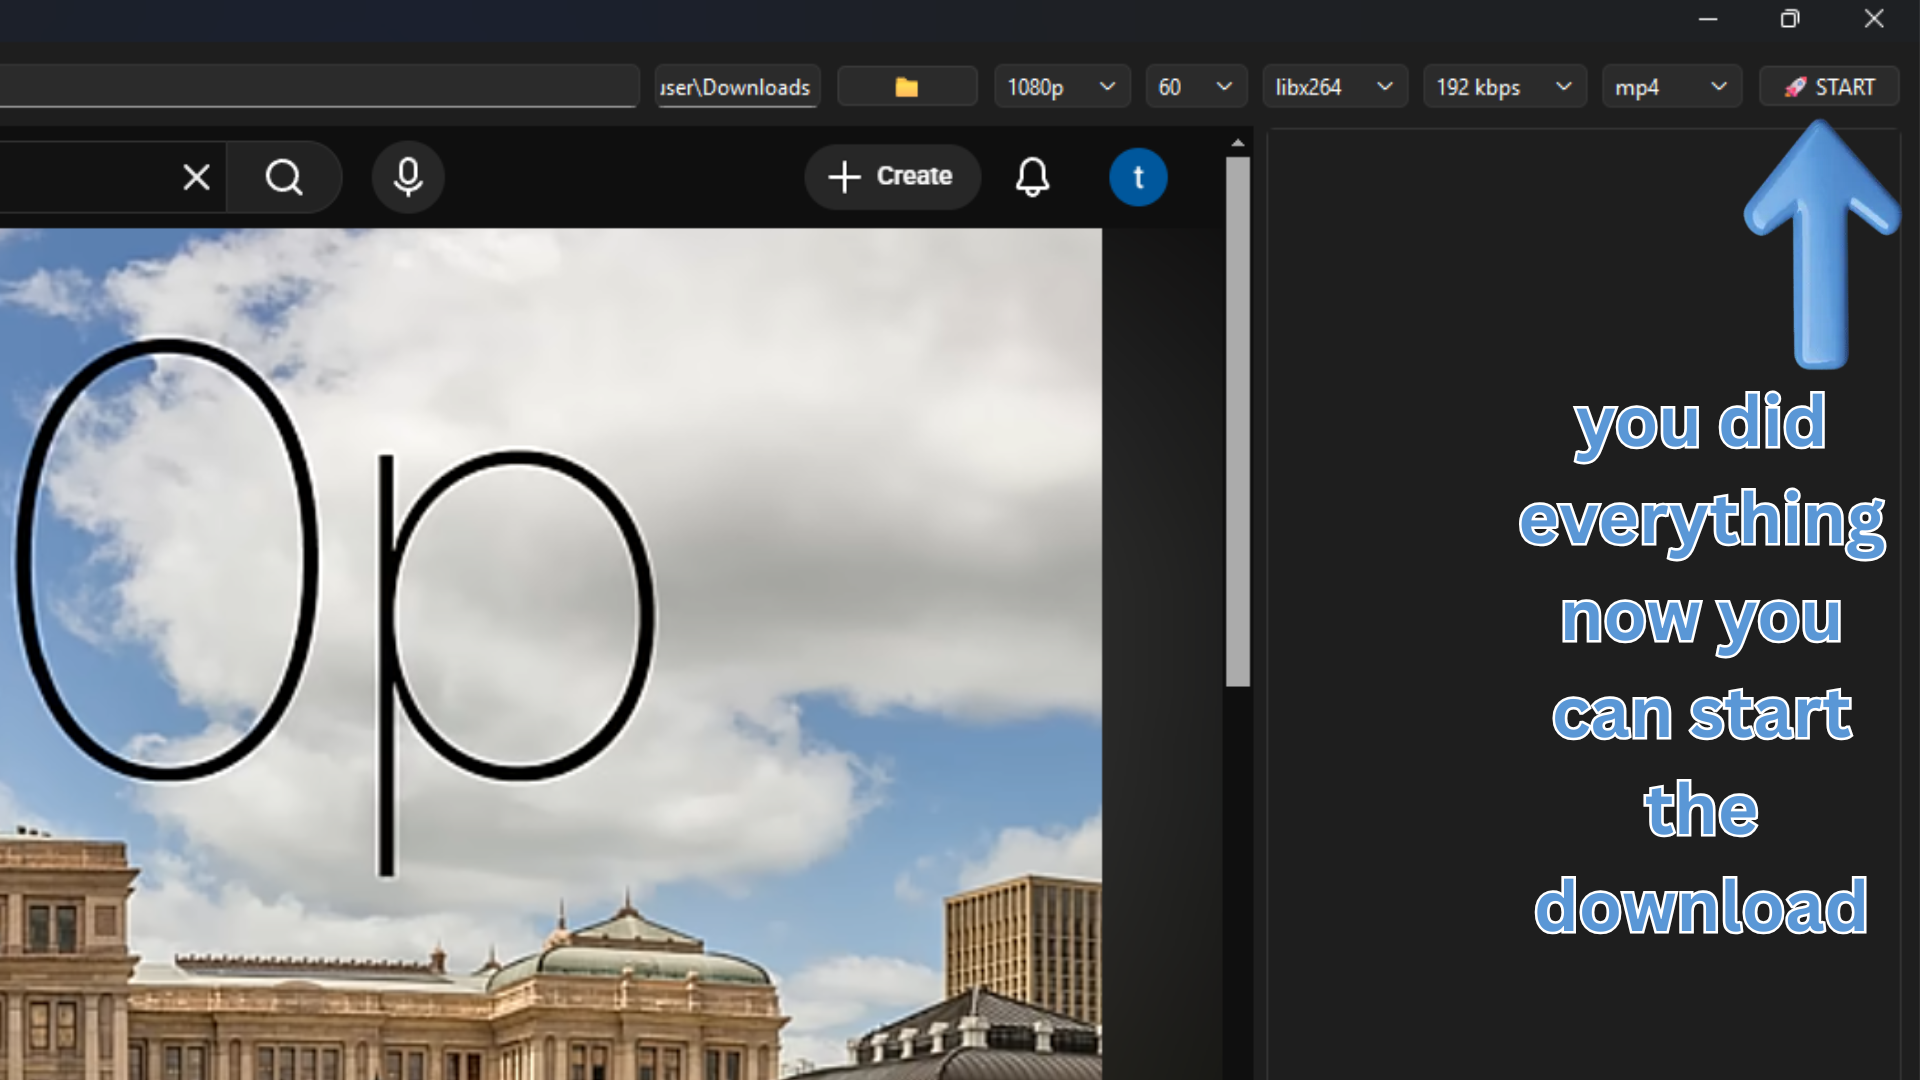Click the magnifying glass search icon

click(284, 177)
